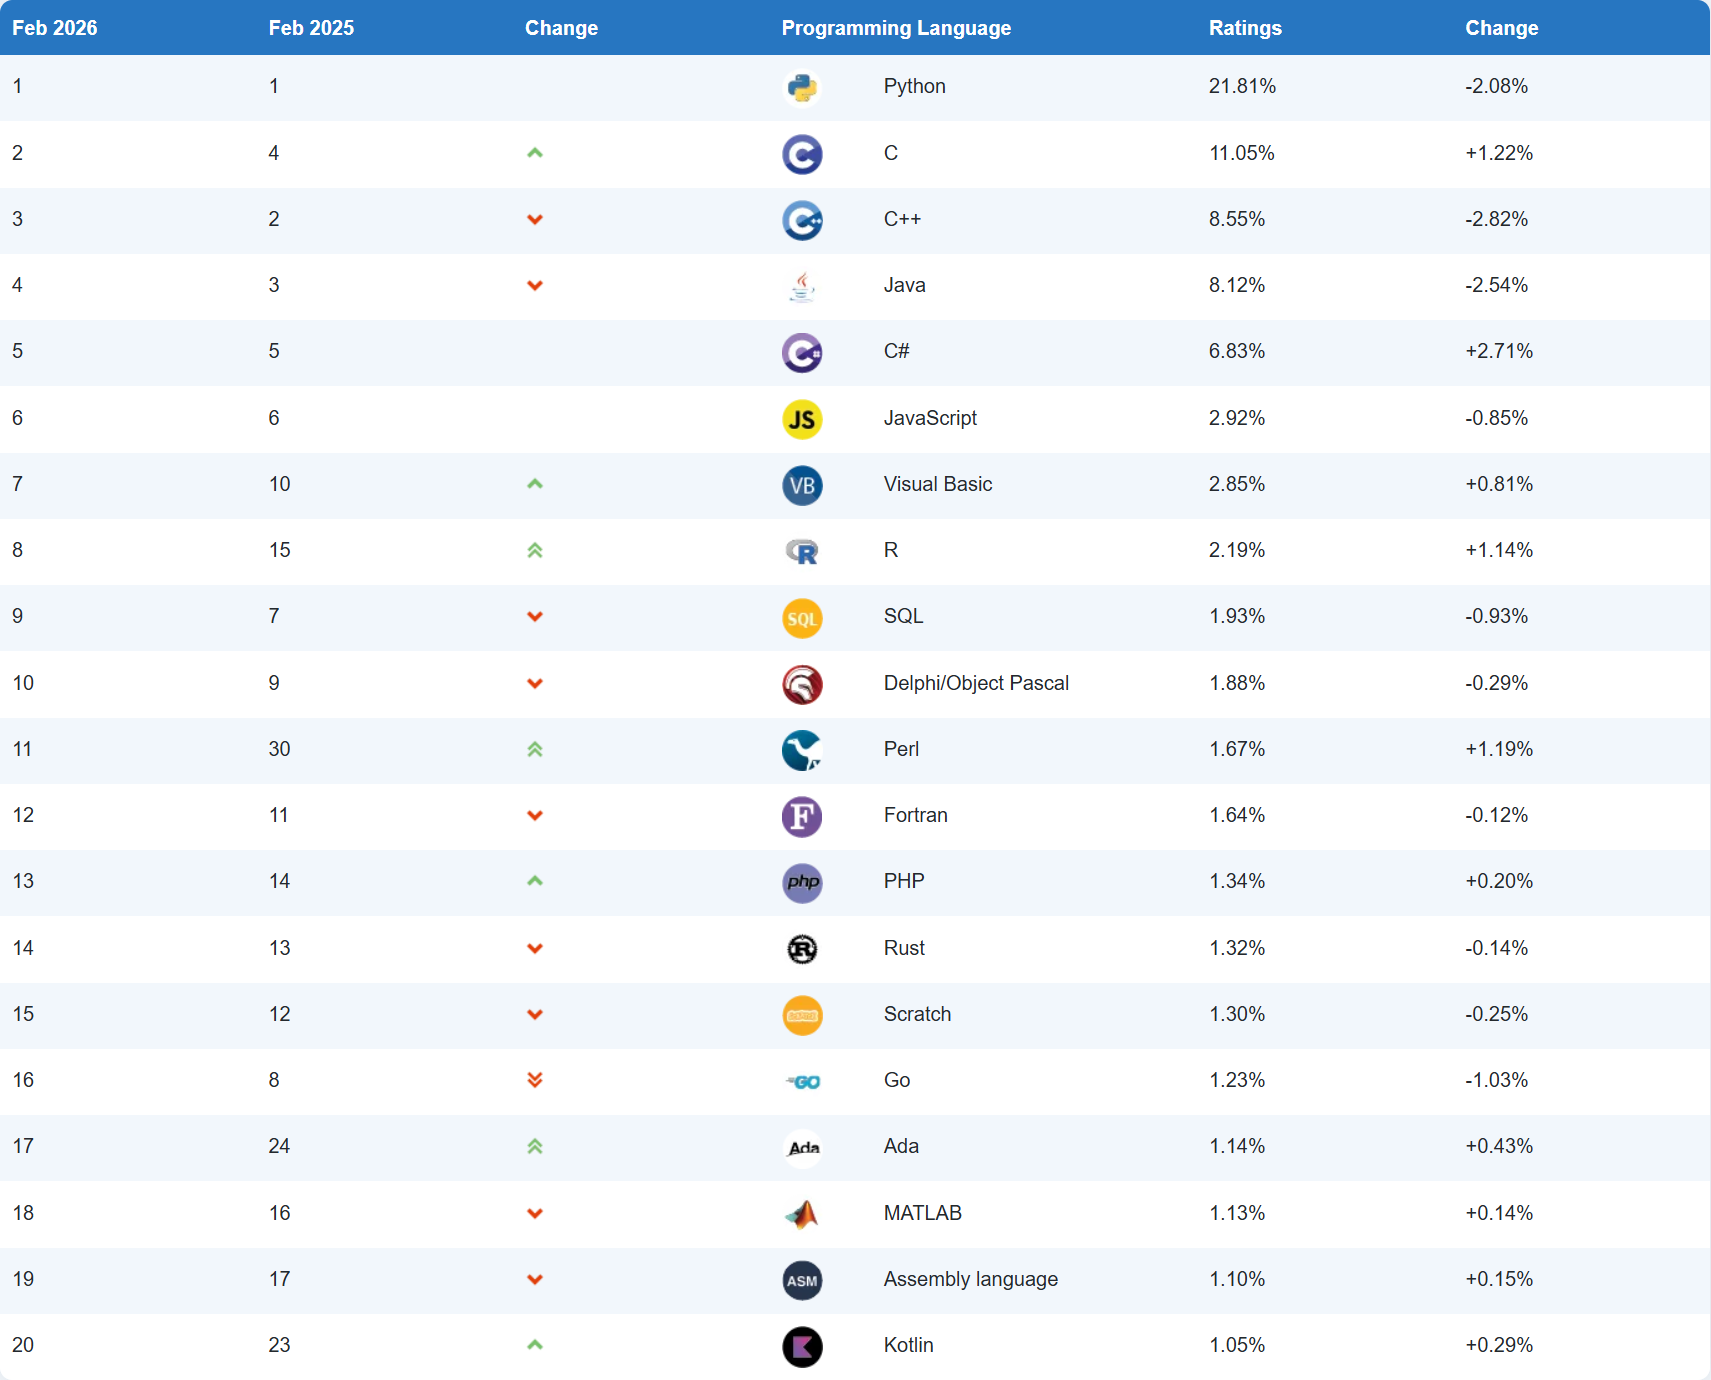Viewport: 1711px width, 1380px height.
Task: Click the 21.81% rating for Python
Action: pos(1242,86)
